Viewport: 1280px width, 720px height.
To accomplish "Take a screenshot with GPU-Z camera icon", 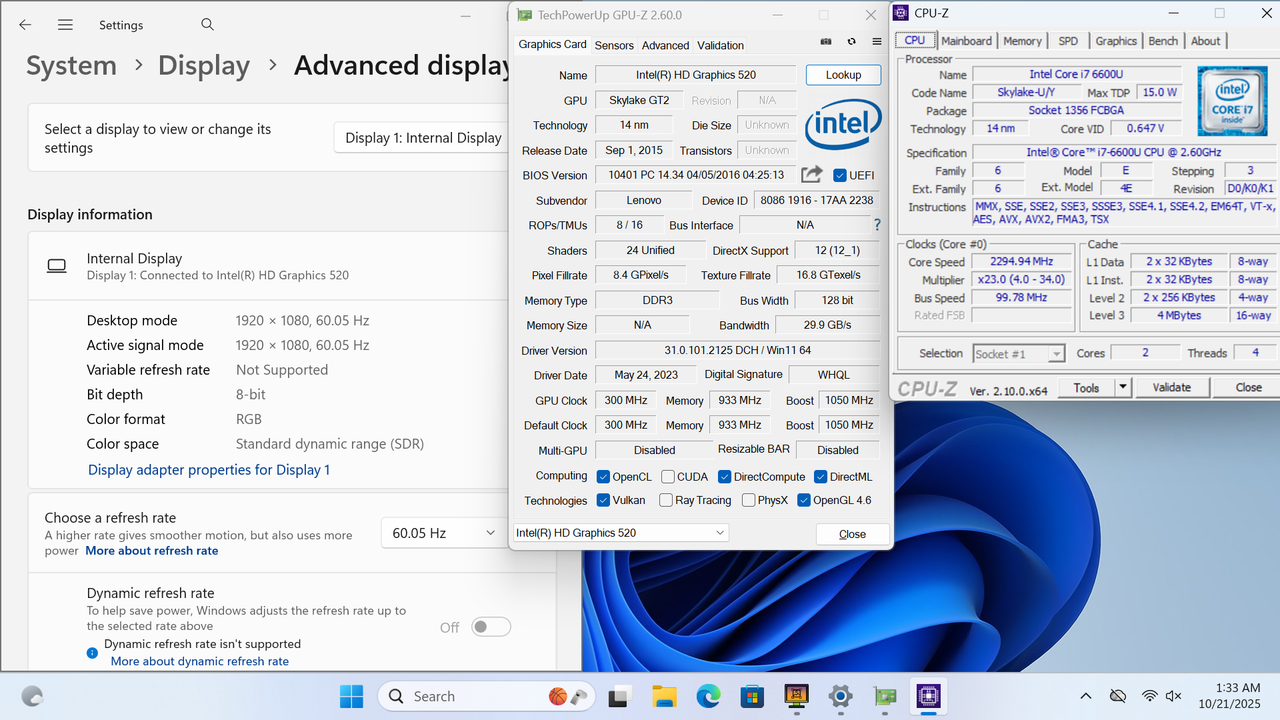I will pos(826,41).
